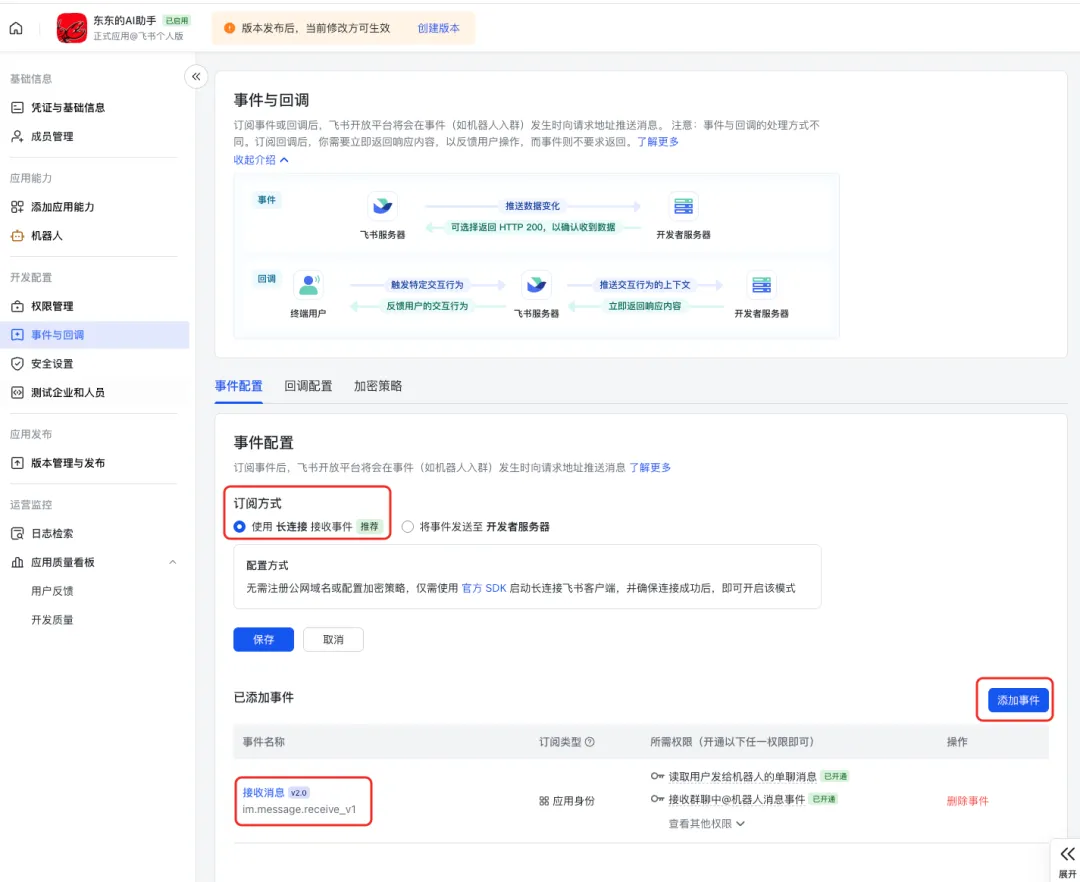Screen dimensions: 1080x882
Task: Click the 凭证与基础信息 sidebar icon
Action: [x=17, y=107]
